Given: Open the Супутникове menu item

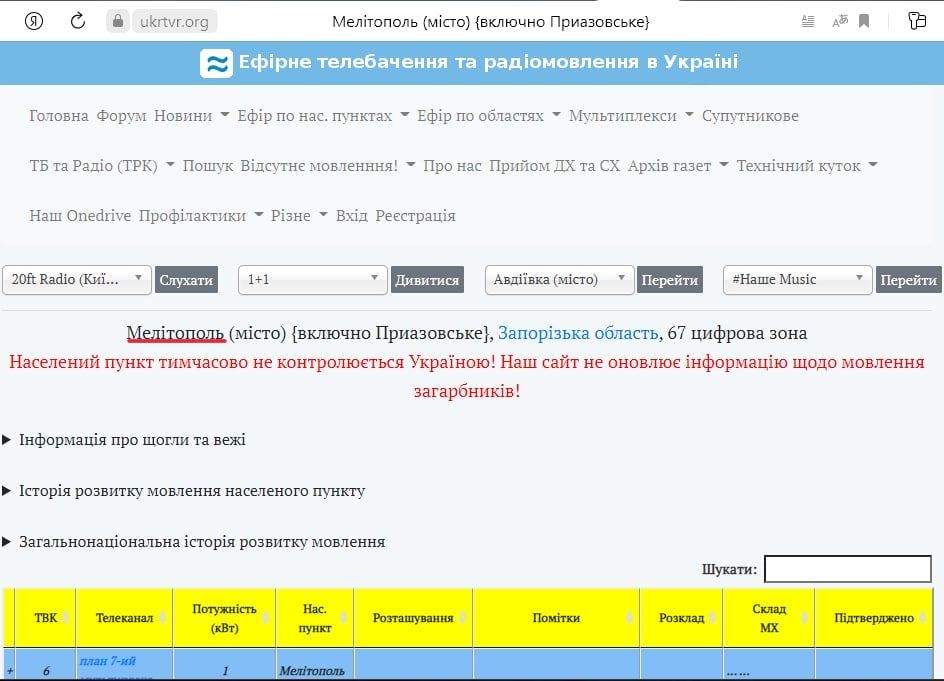Looking at the screenshot, I should [x=750, y=116].
